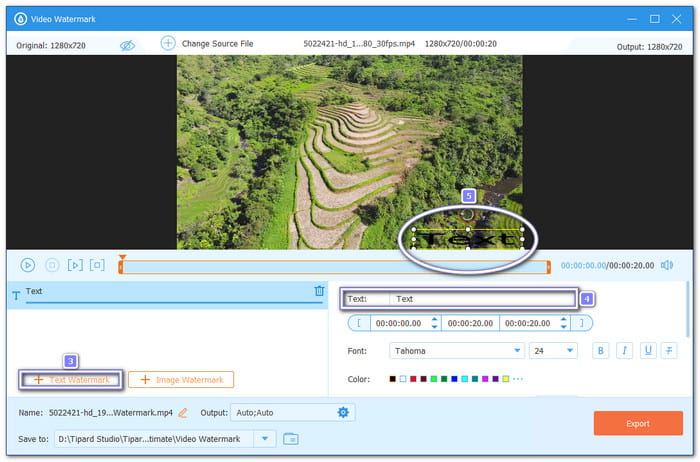Play the video preview
Image resolution: width=700 pixels, height=462 pixels.
coord(28,265)
